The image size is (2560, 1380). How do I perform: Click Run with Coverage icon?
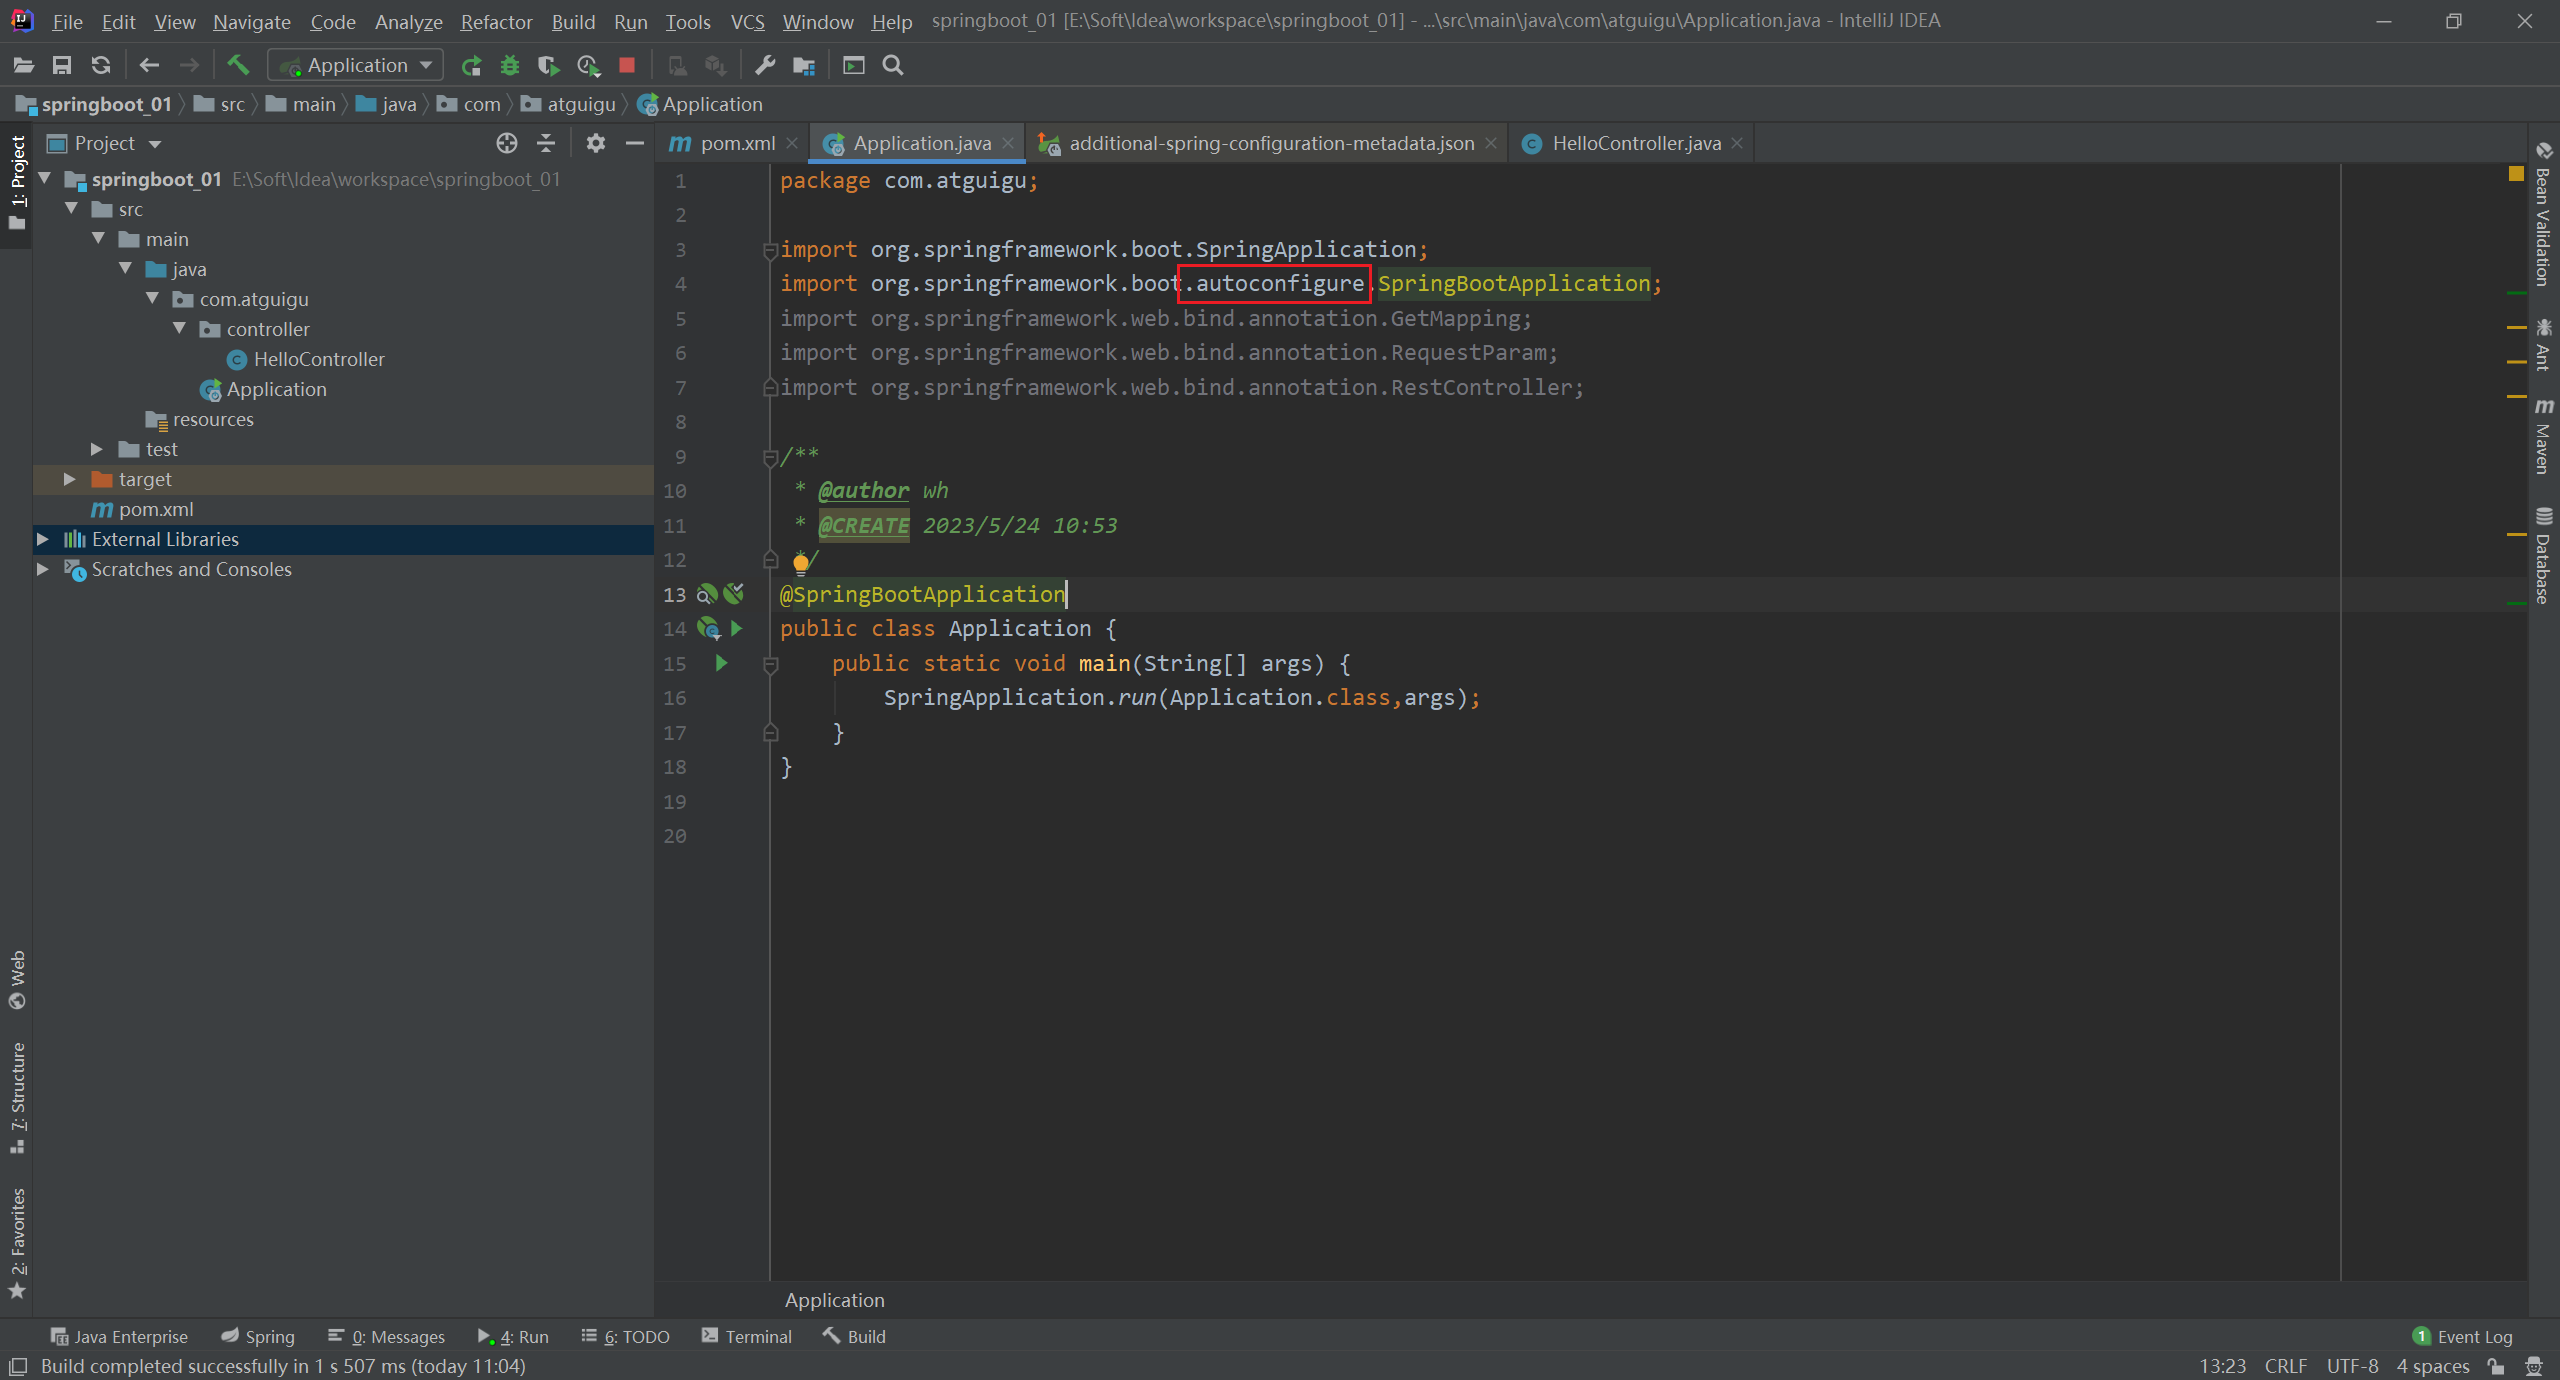pyautogui.click(x=548, y=65)
